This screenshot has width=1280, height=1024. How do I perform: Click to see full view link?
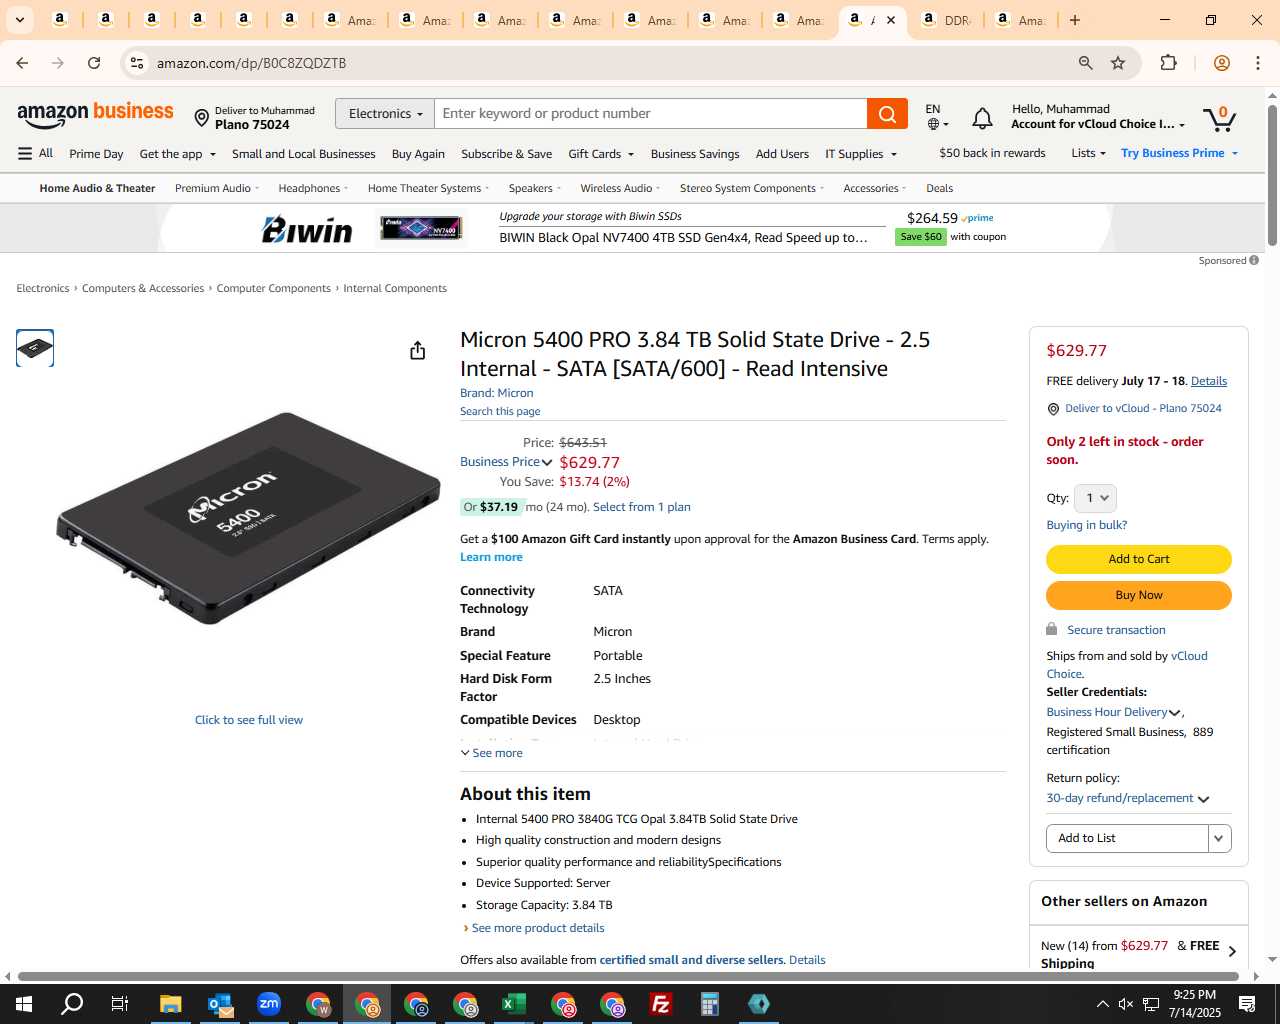click(x=249, y=720)
